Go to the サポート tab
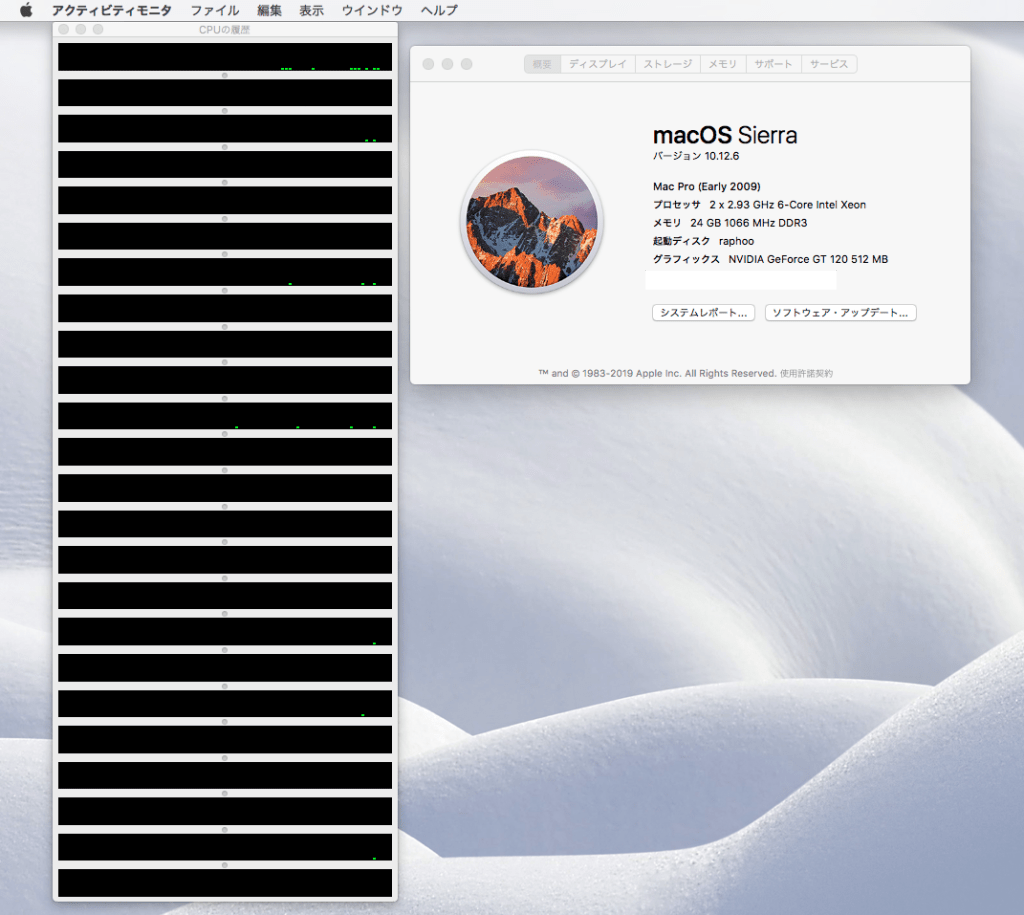Viewport: 1024px width, 915px height. pos(773,64)
